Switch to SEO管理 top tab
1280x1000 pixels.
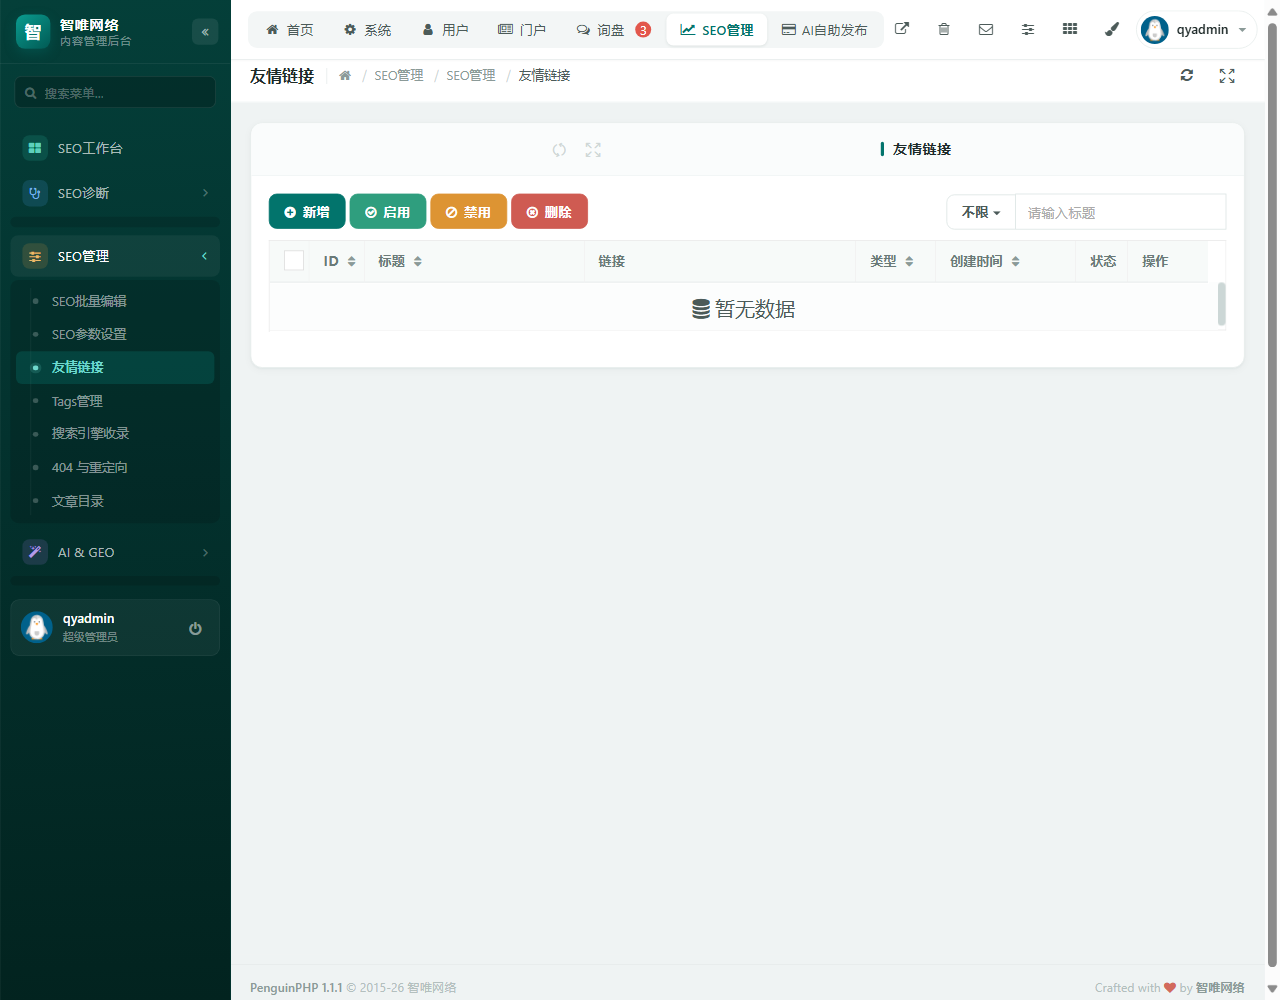click(x=717, y=30)
